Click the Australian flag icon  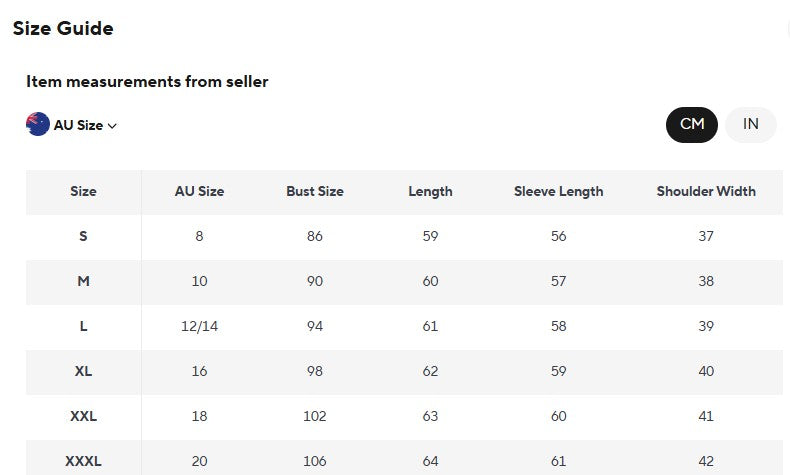(x=38, y=124)
